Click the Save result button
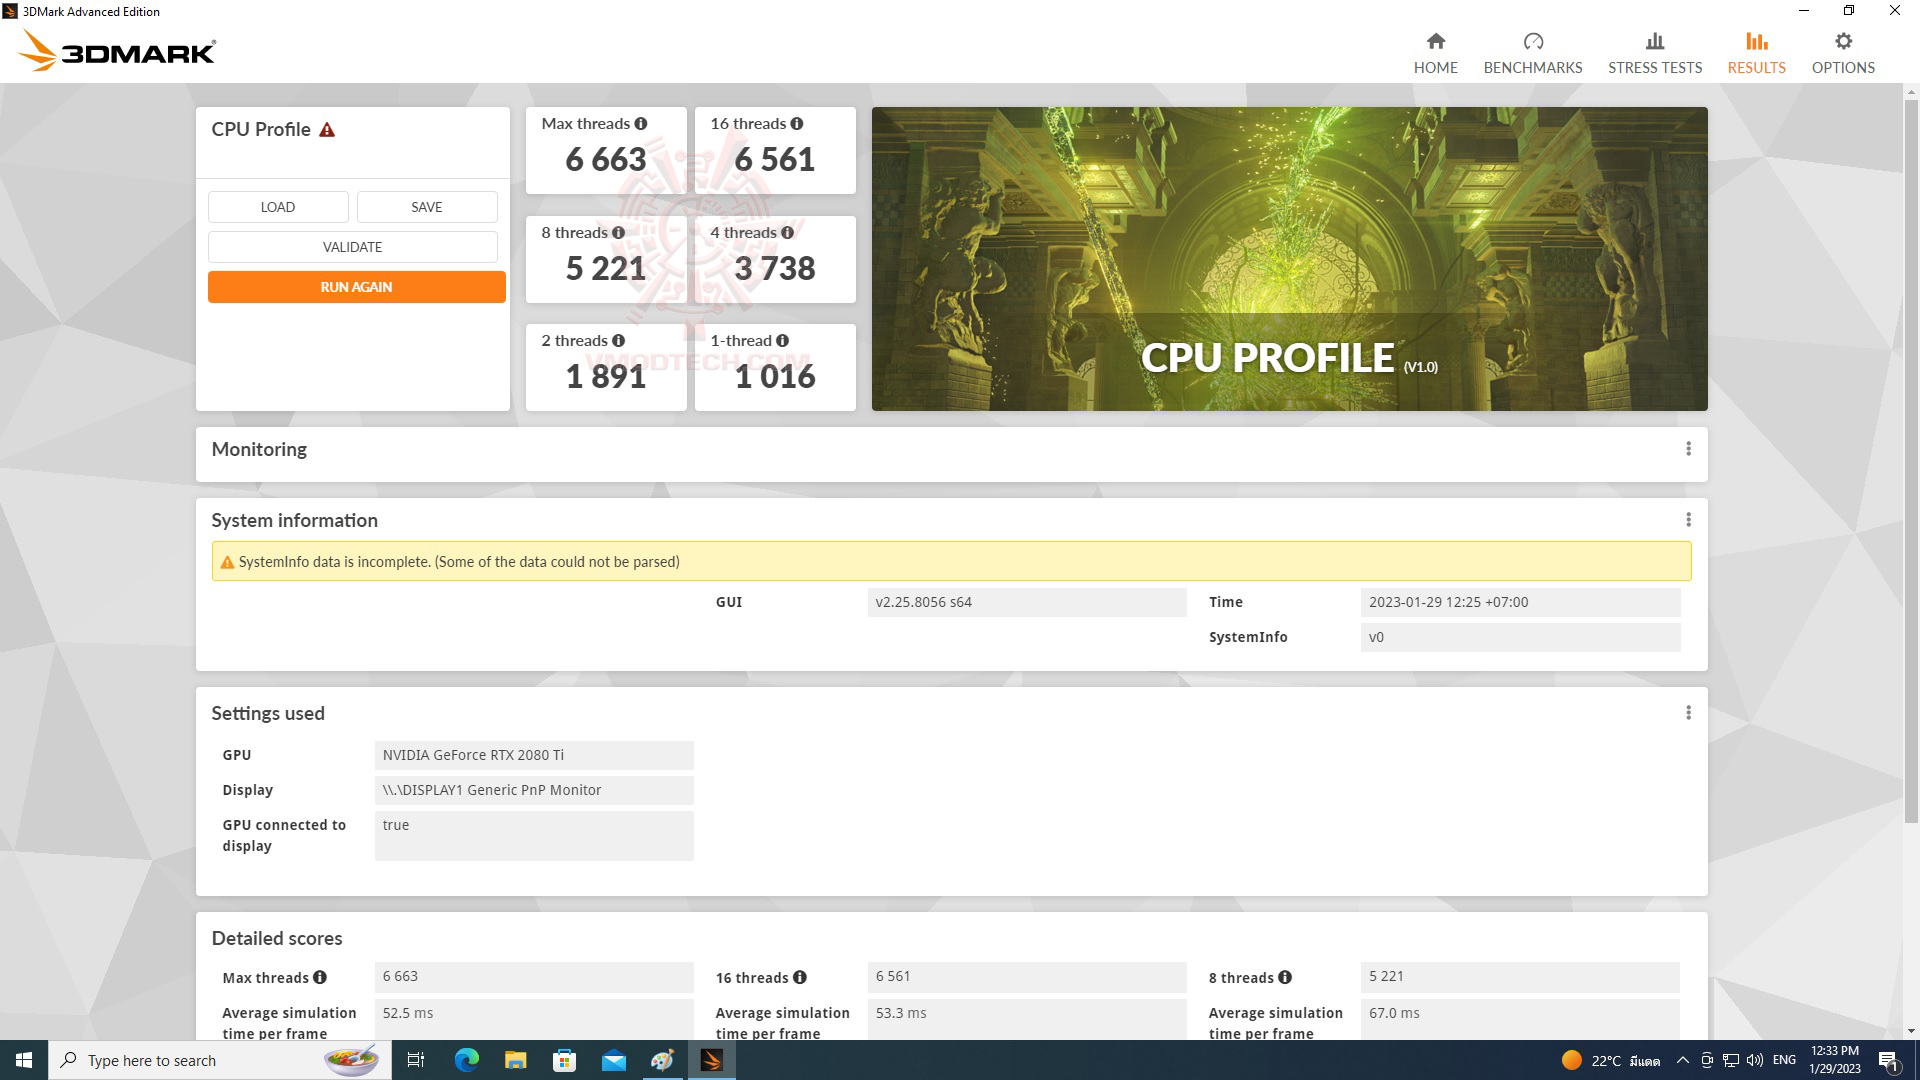The image size is (1920, 1080). 426,207
